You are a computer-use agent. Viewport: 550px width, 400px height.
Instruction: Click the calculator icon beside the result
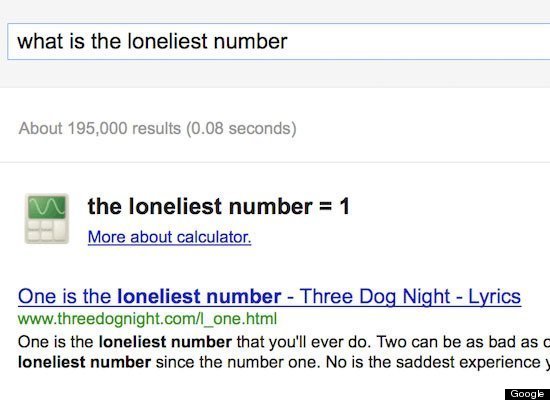47,218
